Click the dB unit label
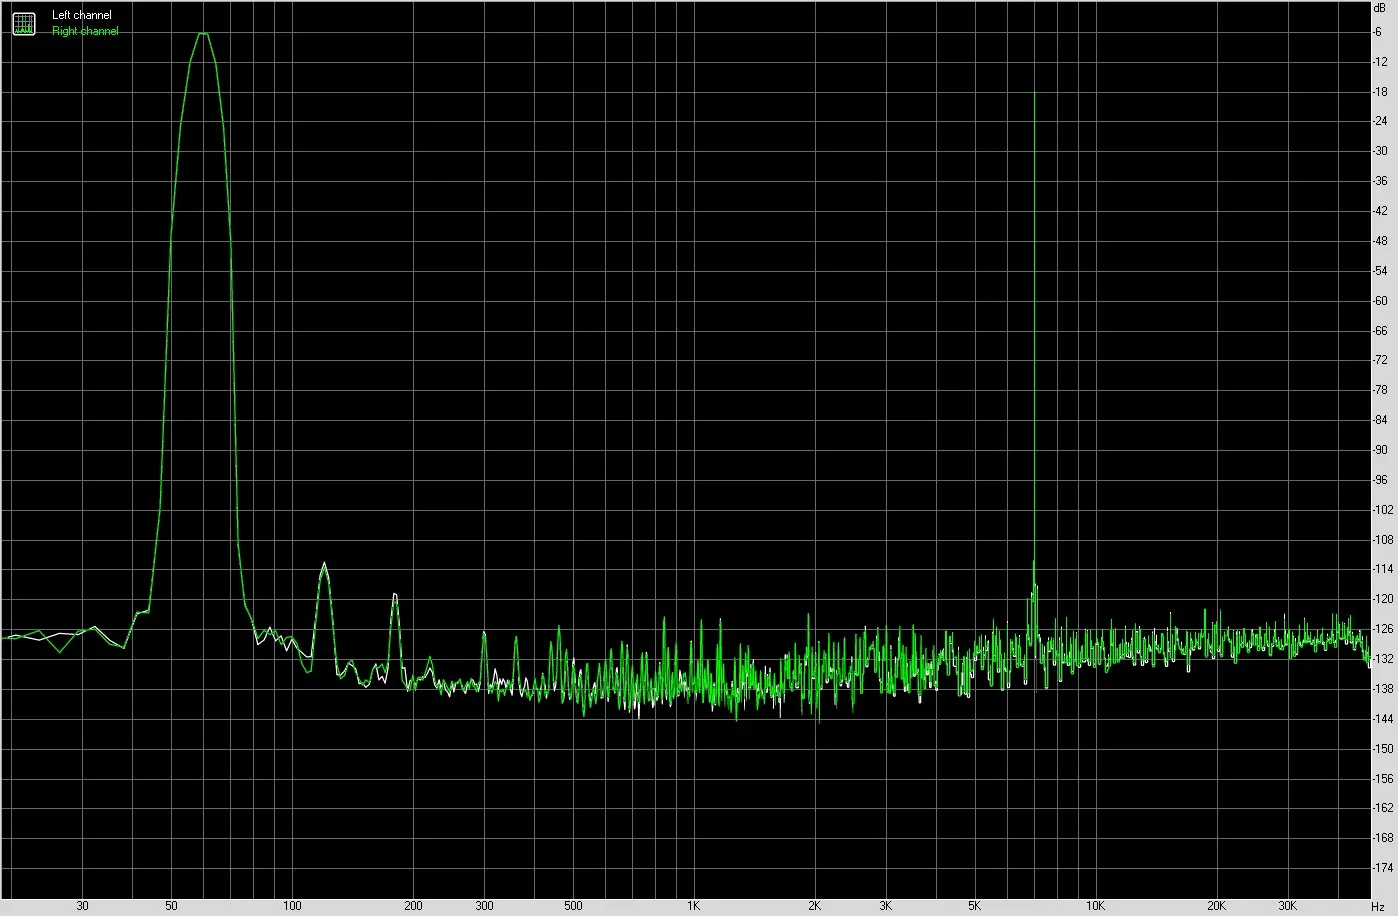 point(1380,7)
